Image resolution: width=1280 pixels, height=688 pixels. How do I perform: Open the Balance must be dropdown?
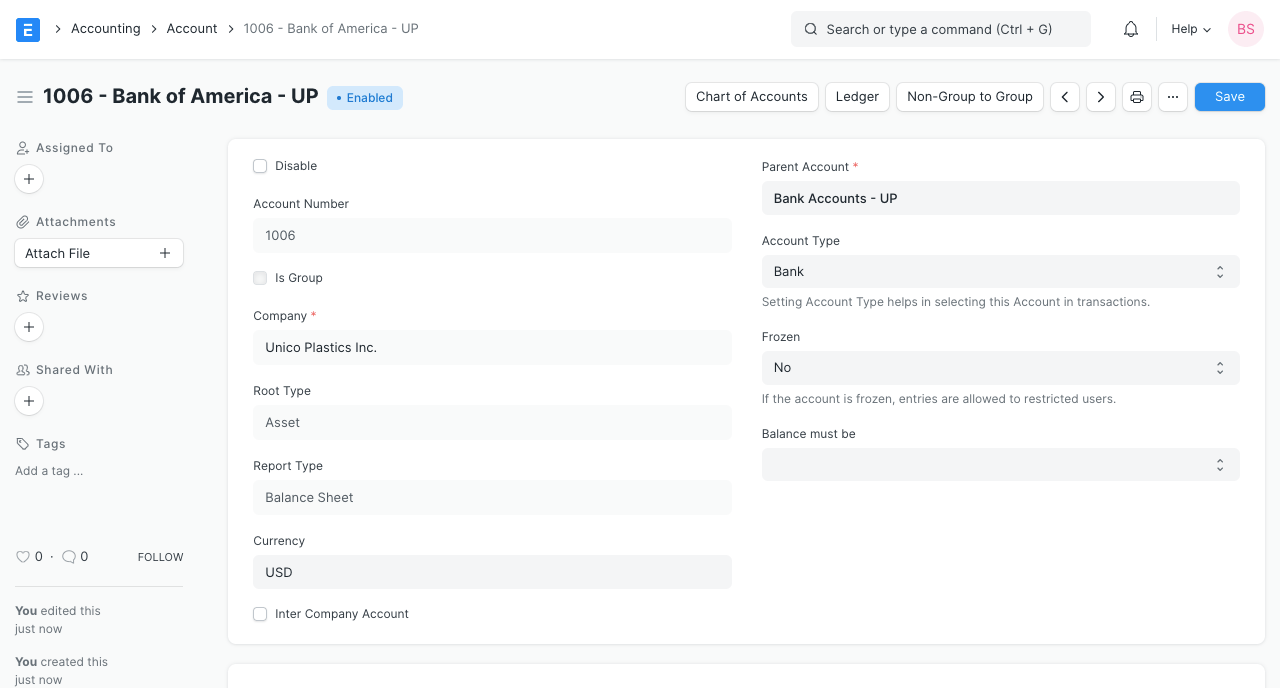click(x=1000, y=464)
